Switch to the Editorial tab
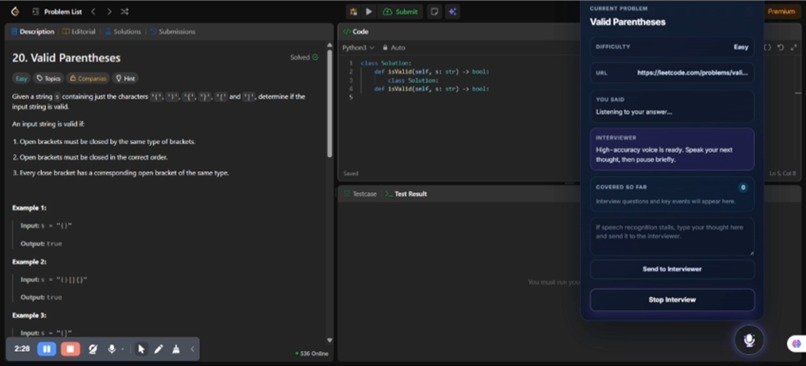 pyautogui.click(x=79, y=32)
